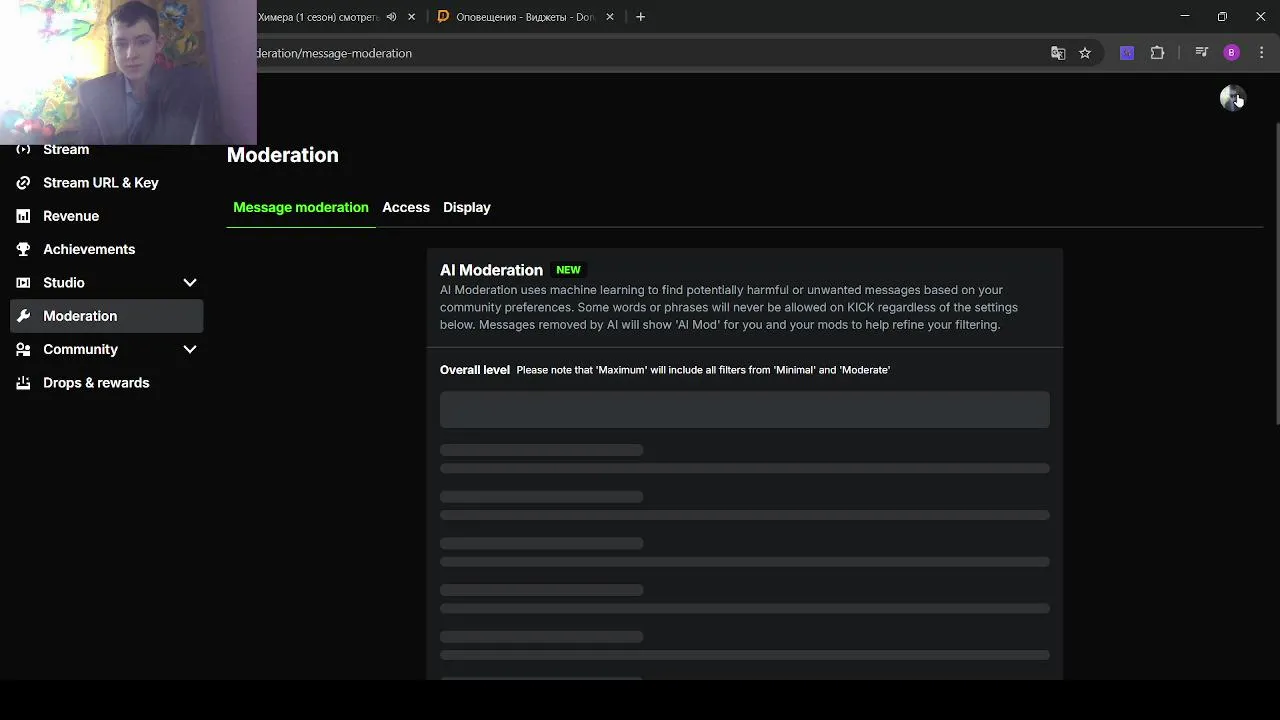Open the Chrome three-dot menu
This screenshot has width=1280, height=720.
pos(1261,53)
